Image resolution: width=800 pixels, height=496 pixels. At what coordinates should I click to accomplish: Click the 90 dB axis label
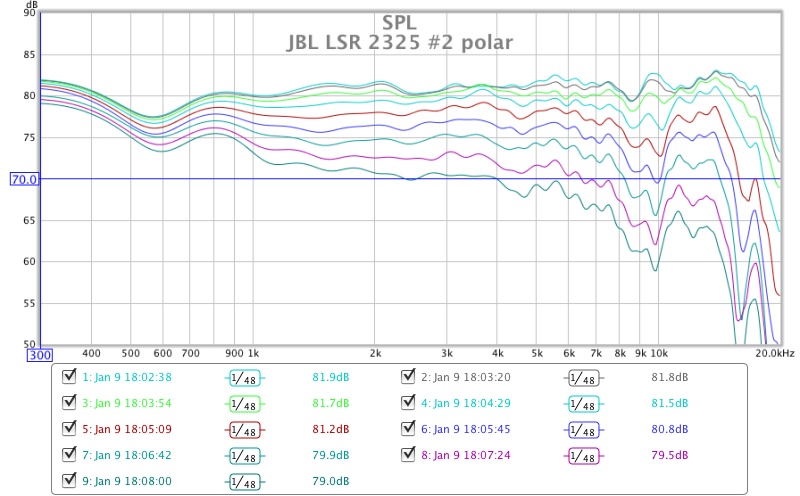pyautogui.click(x=30, y=13)
